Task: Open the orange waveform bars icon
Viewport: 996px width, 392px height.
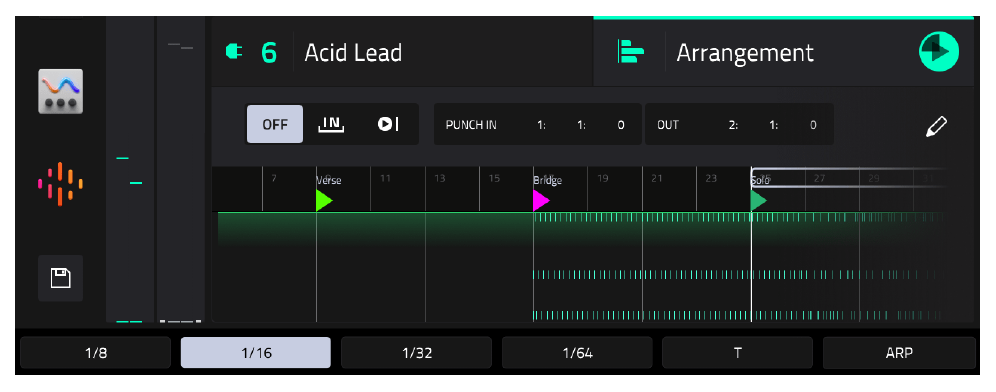Action: click(x=60, y=184)
